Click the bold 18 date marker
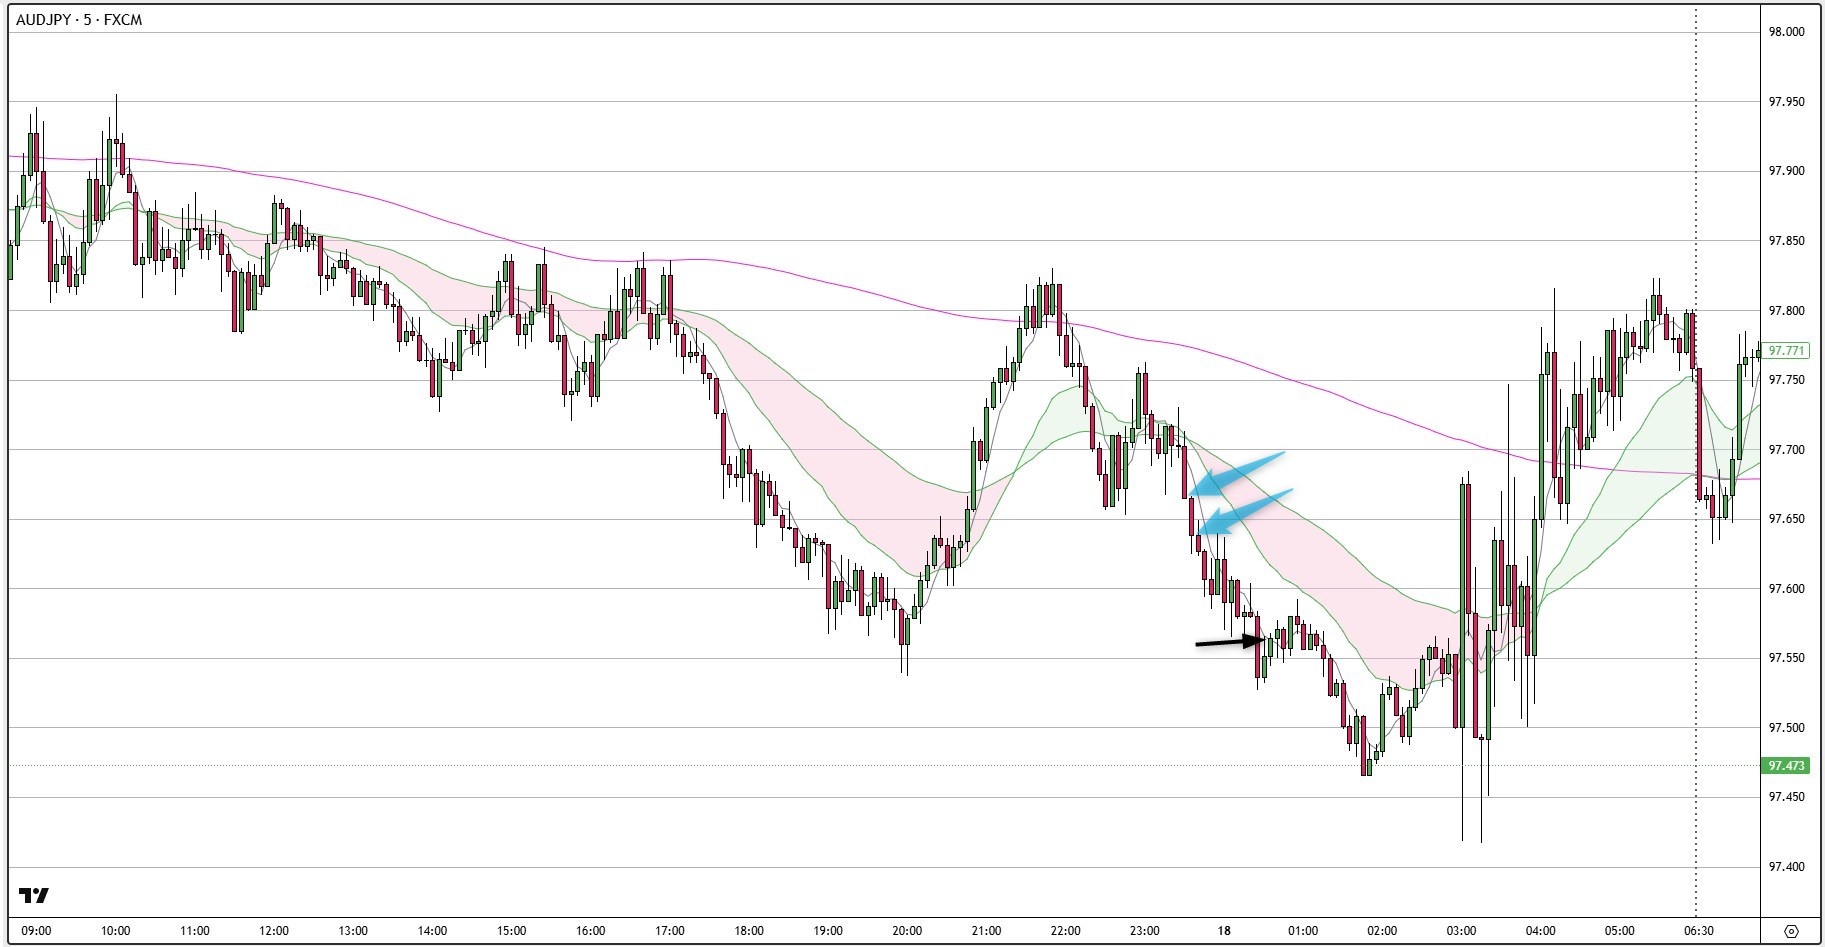Viewport: 1825px width, 947px height. pos(1224,931)
